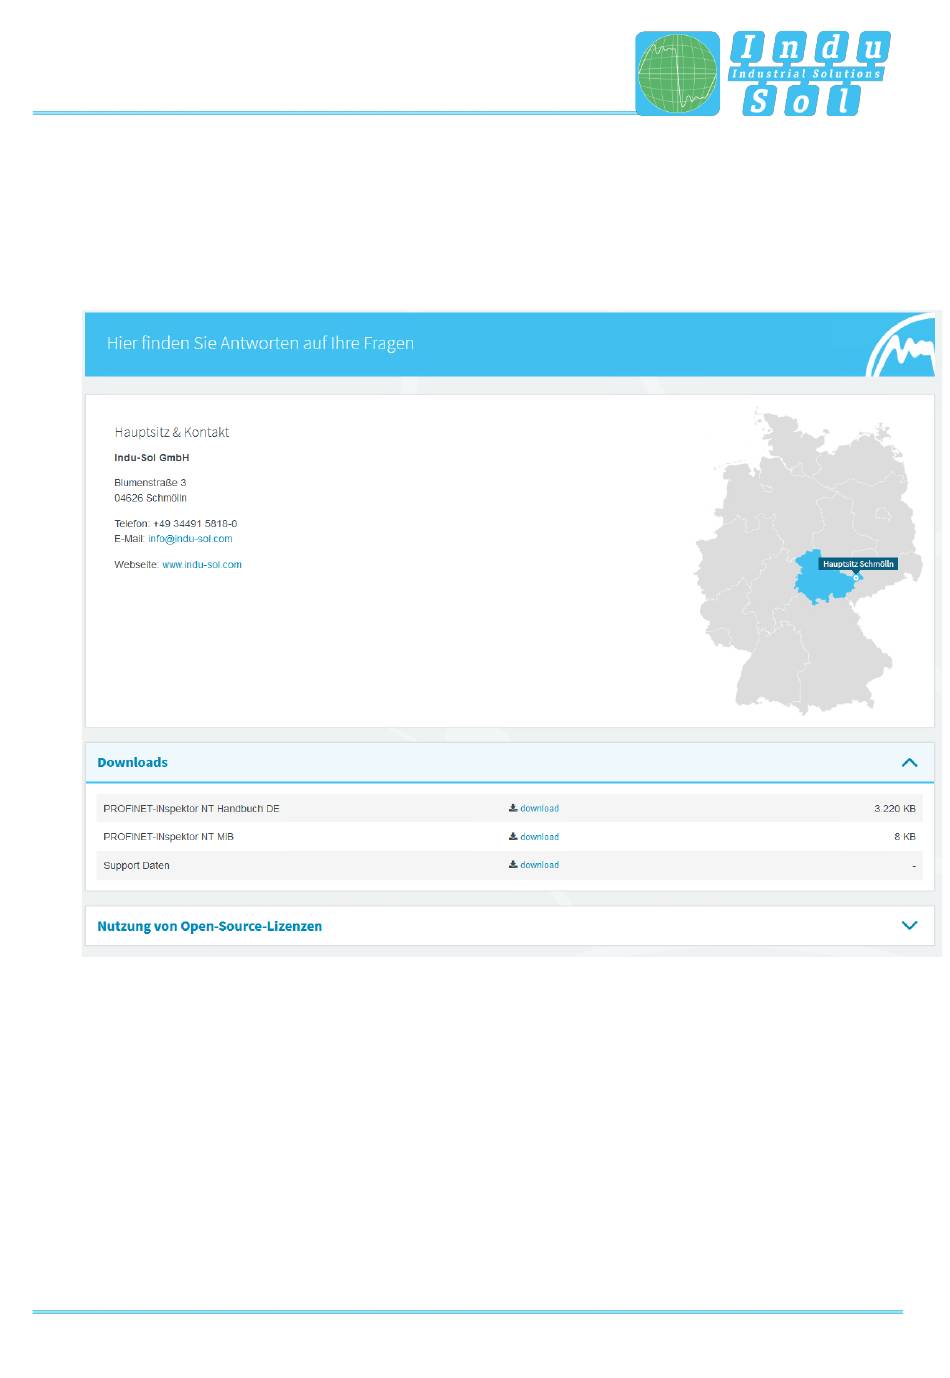
Task: Click the 8 KB file size
Action: click(x=905, y=837)
